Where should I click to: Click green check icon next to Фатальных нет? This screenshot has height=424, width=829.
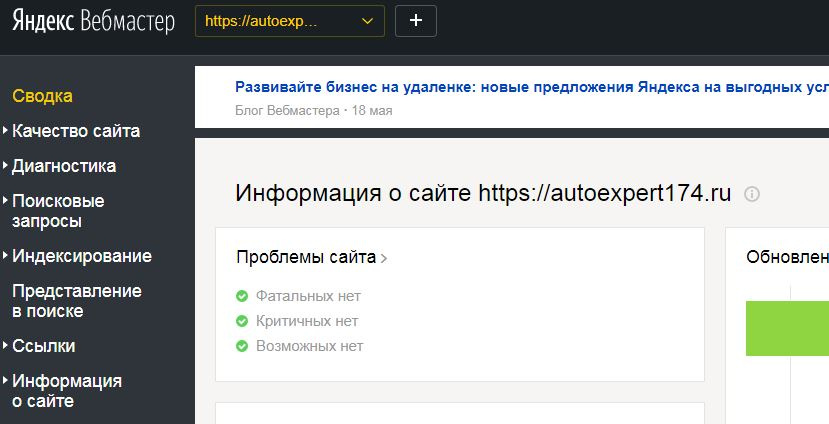241,296
